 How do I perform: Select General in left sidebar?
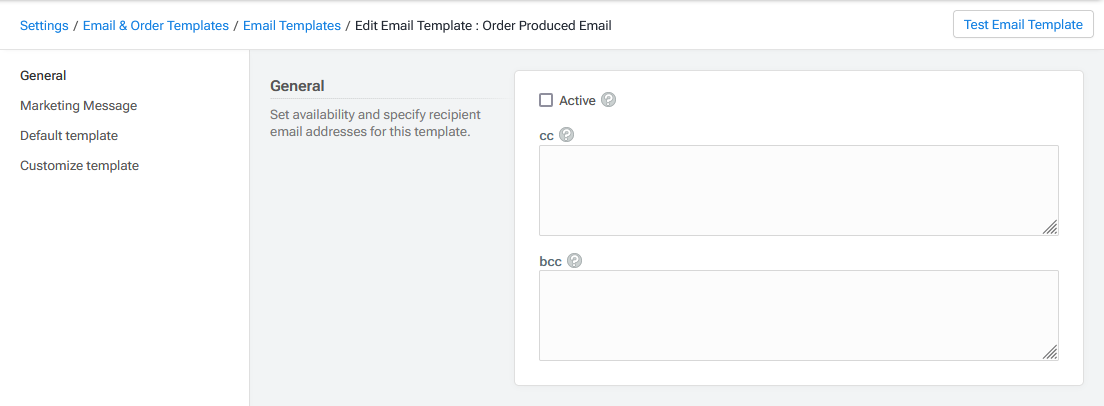click(x=43, y=75)
